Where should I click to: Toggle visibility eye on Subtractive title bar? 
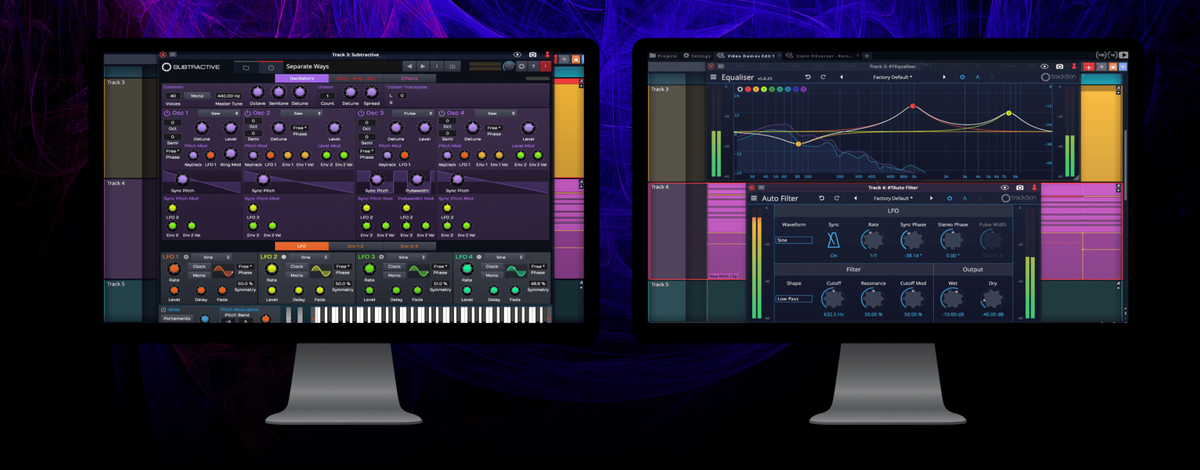(x=517, y=54)
